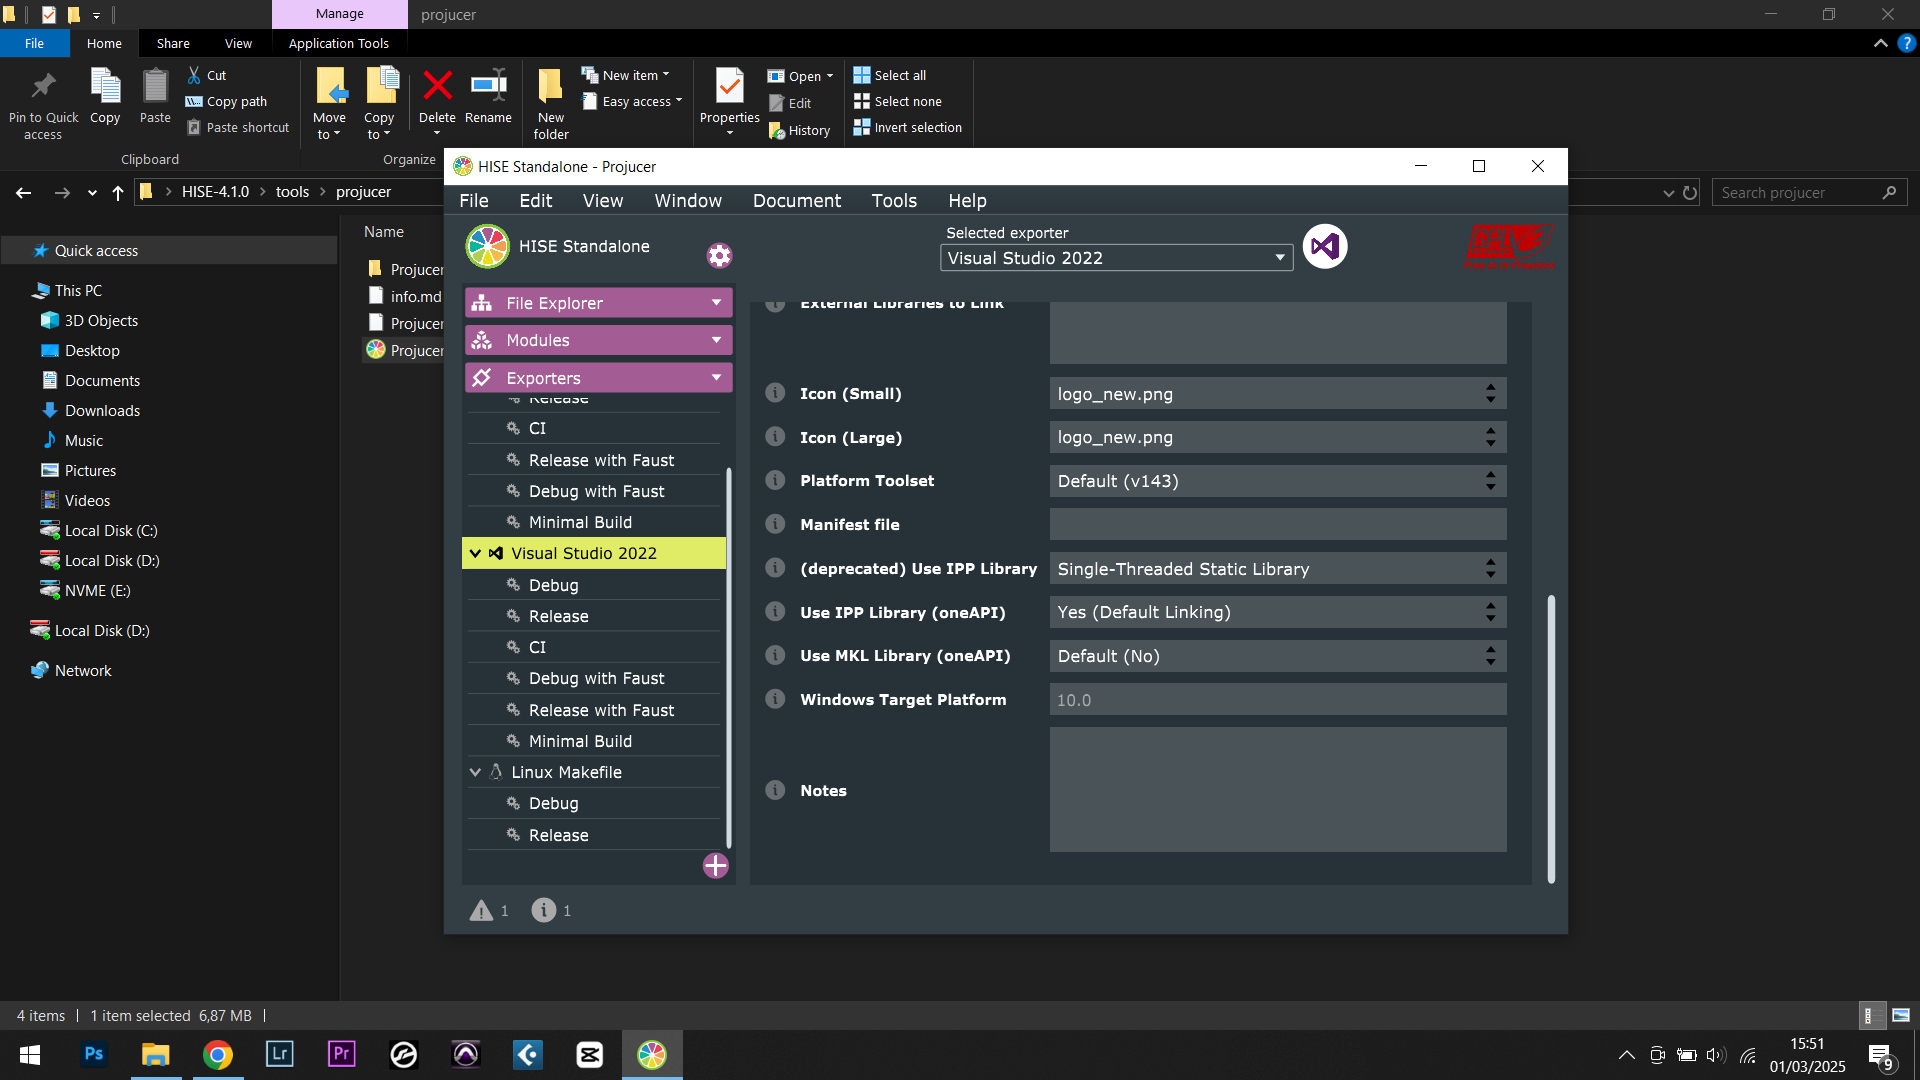Open Properties in the Explorer ribbon
This screenshot has width=1920, height=1080.
click(x=730, y=102)
